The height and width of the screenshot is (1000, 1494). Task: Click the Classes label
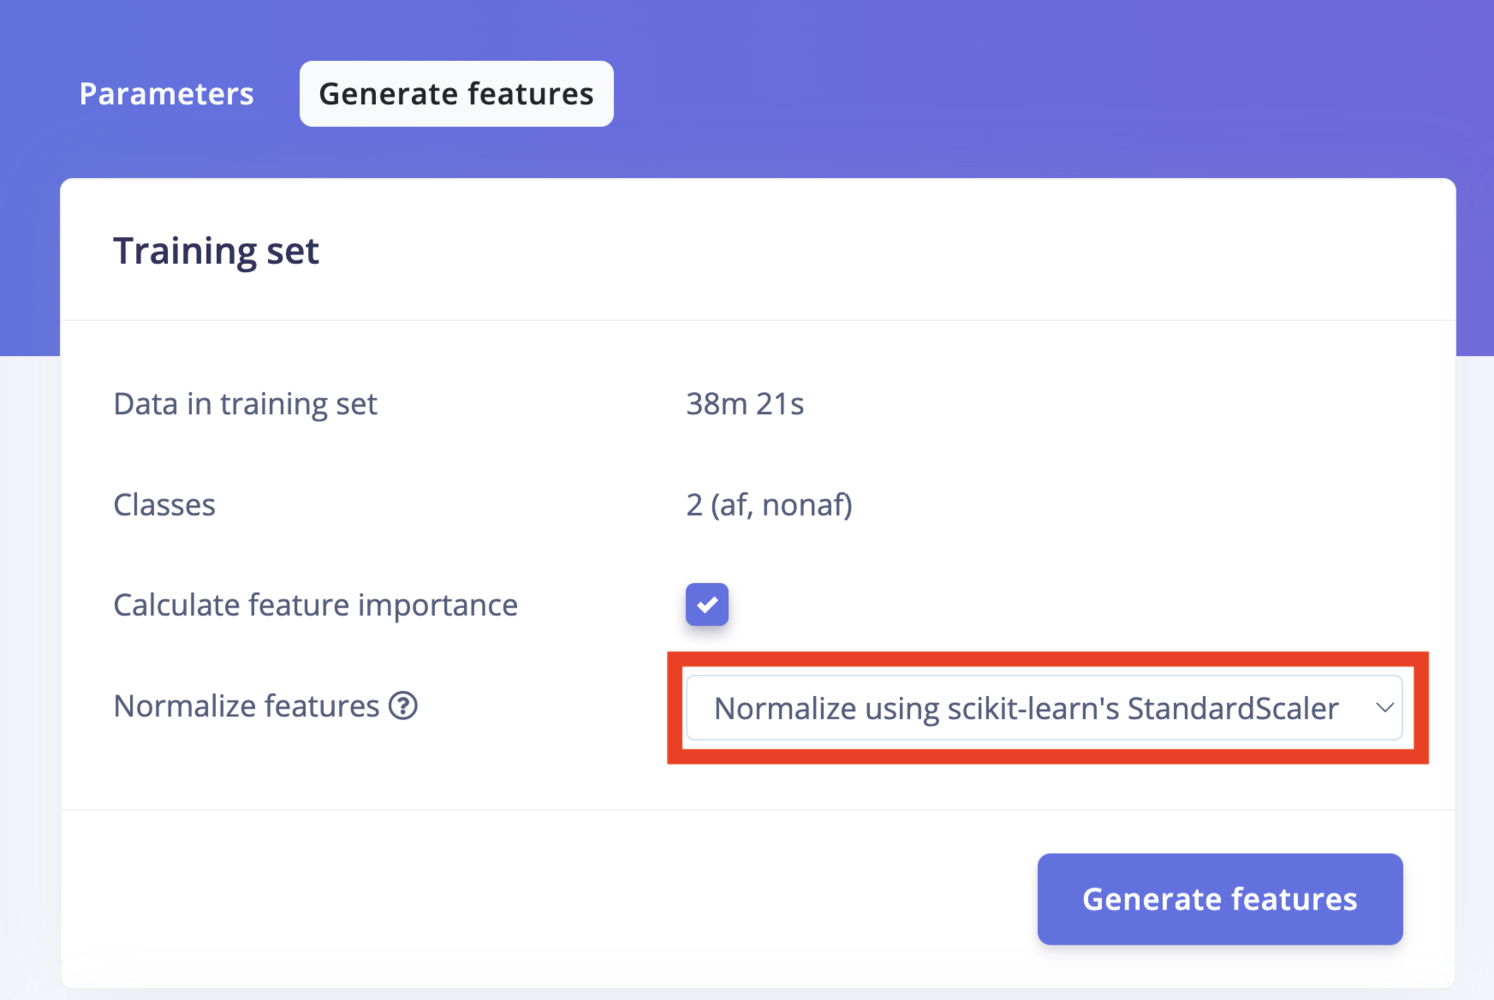pyautogui.click(x=164, y=505)
